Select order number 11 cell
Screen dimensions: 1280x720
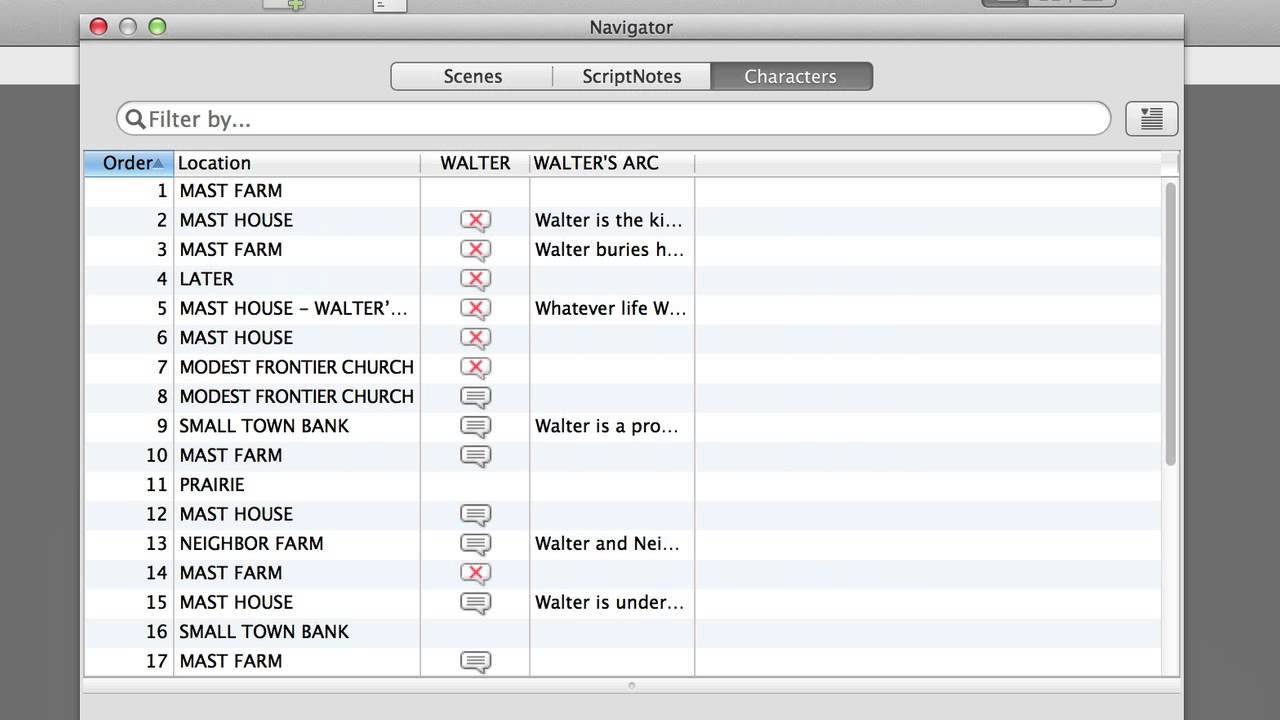[x=129, y=485]
